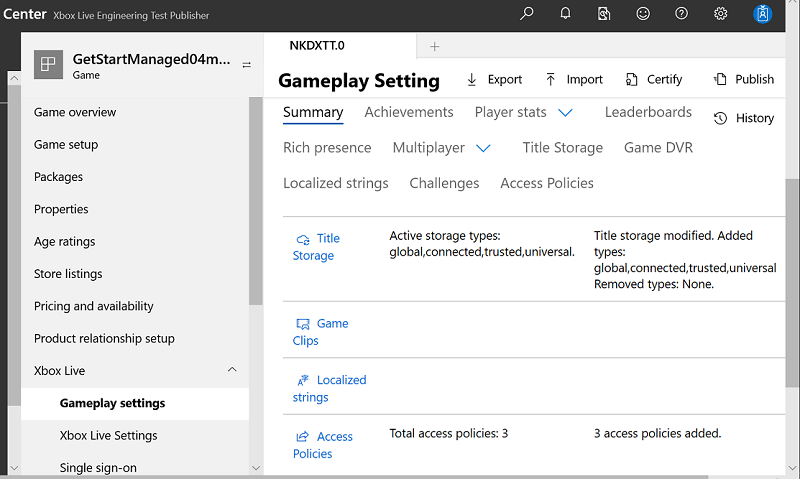This screenshot has height=479, width=800.
Task: Open the search magnifier icon
Action: click(x=527, y=13)
